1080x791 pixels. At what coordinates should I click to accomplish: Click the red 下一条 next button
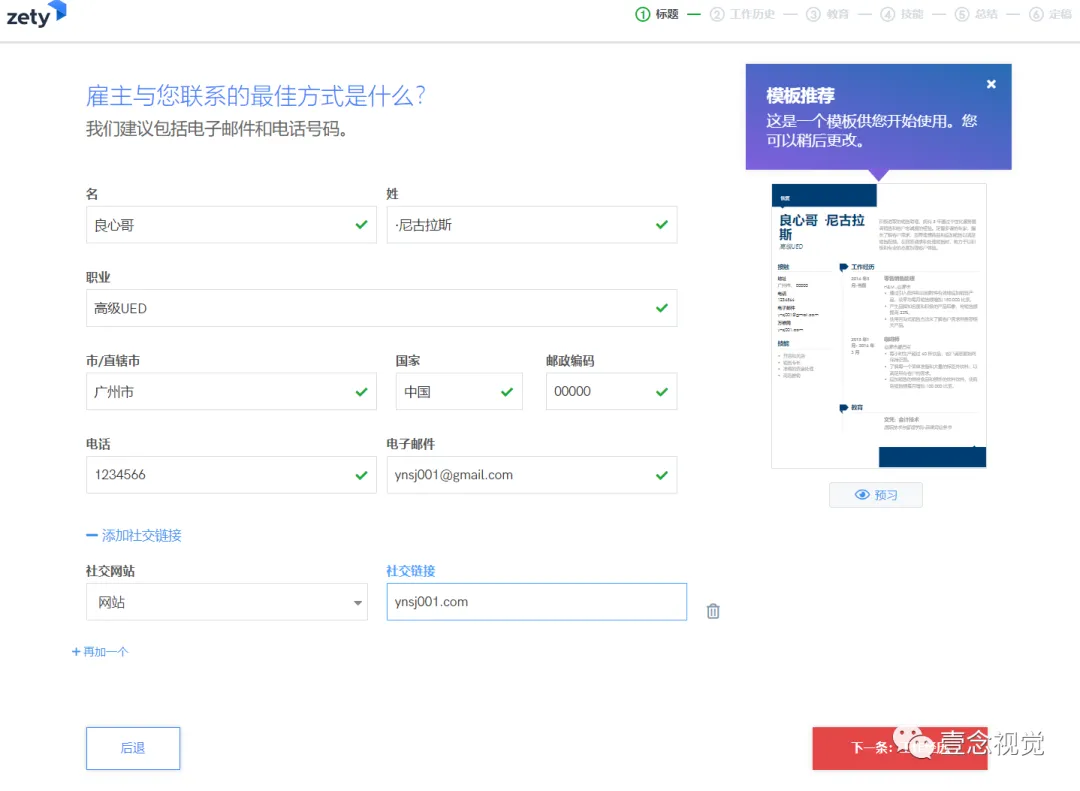click(900, 748)
